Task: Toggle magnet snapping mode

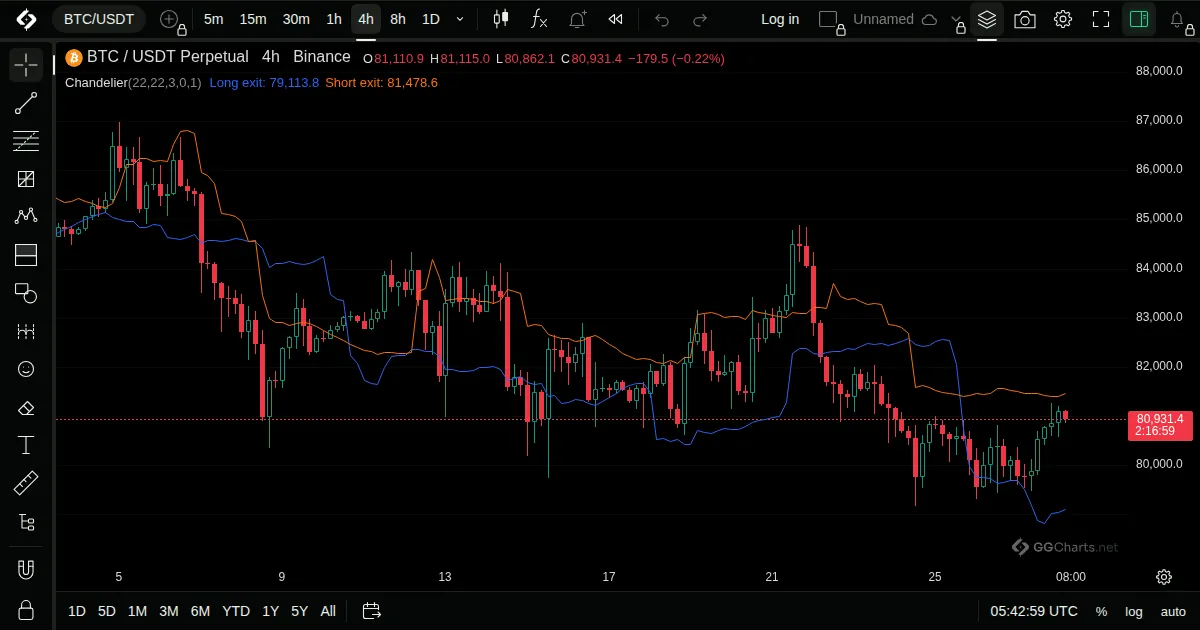Action: coord(26,571)
